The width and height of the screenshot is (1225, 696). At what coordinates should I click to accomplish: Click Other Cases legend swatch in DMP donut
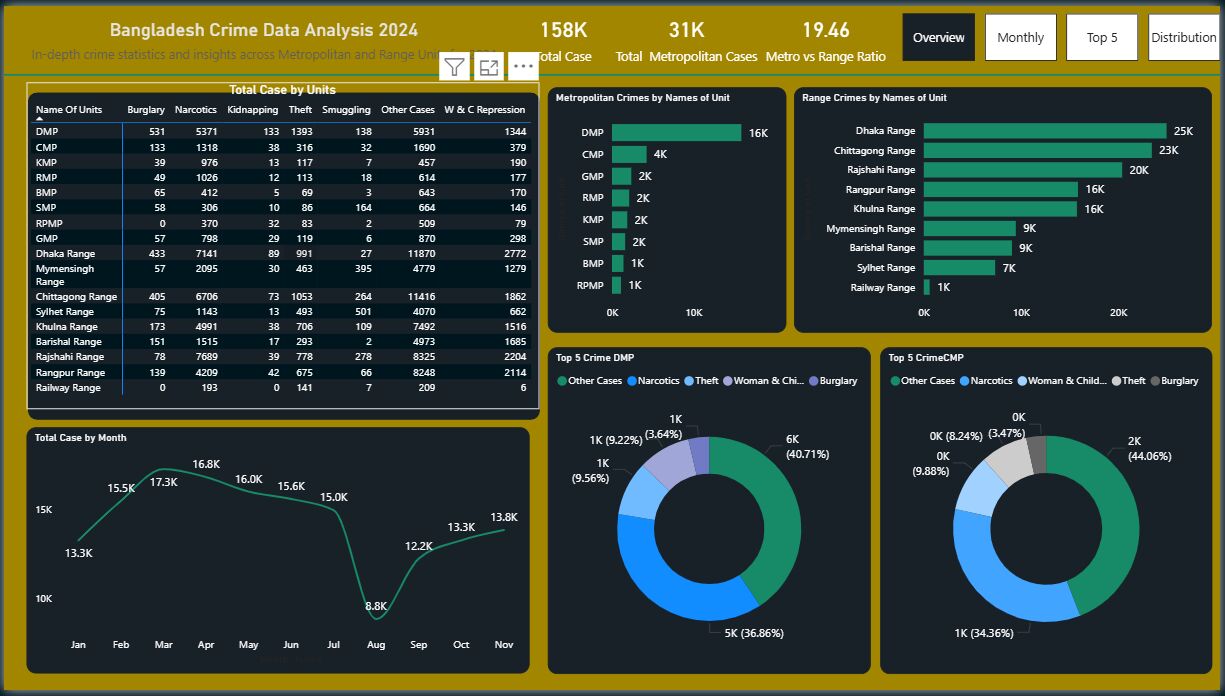point(562,381)
